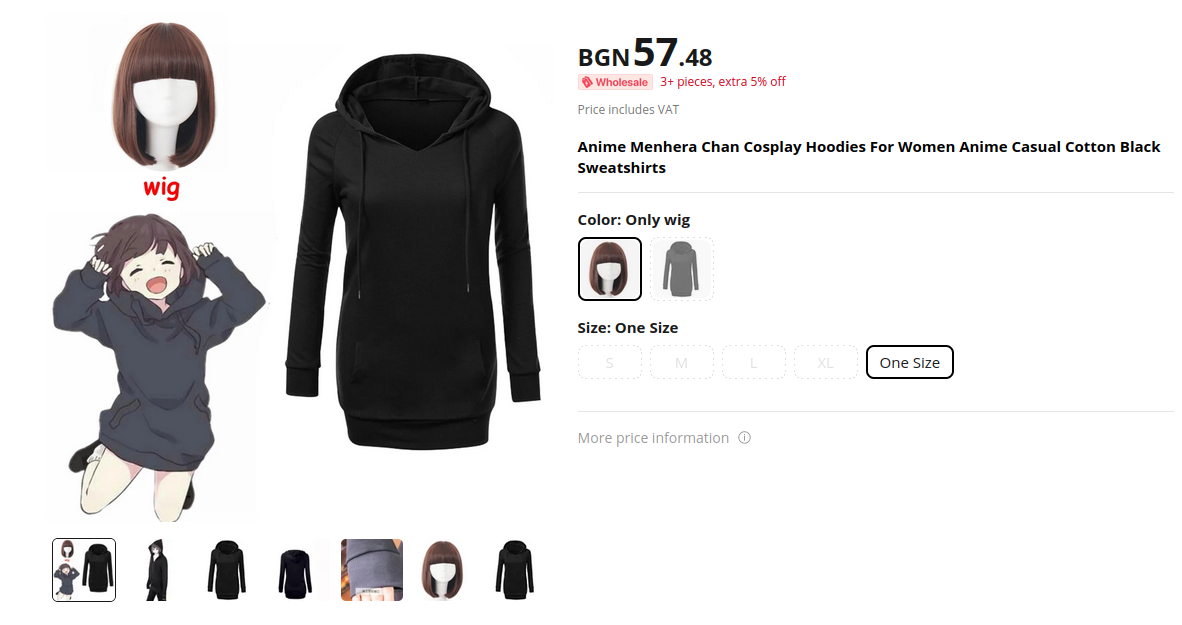Screen dimensions: 1182x625
Task: Choose size L
Action: coord(754,363)
